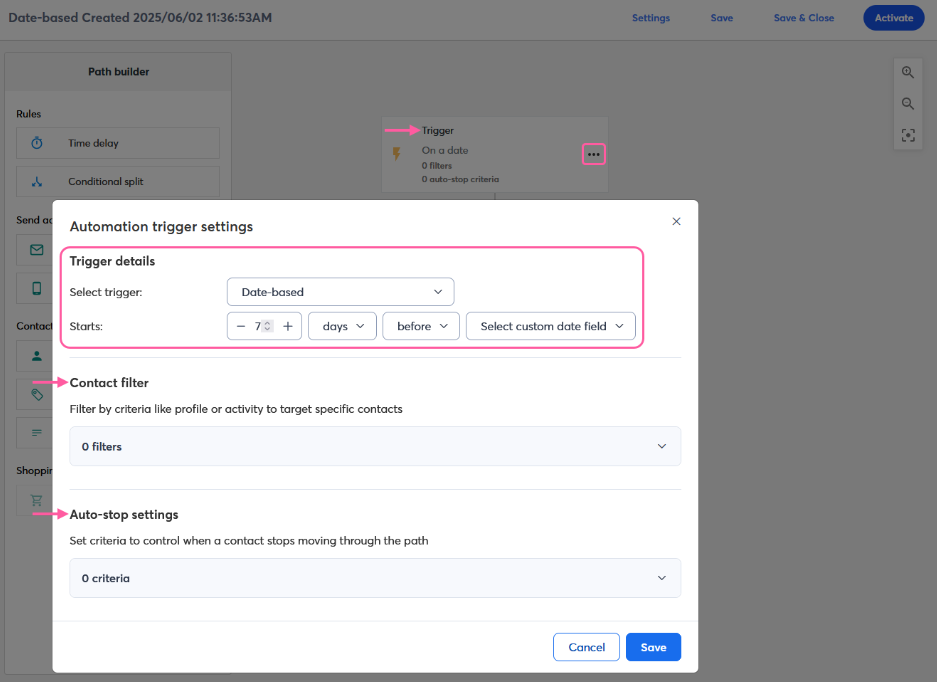Click the Conditional split branch icon

[37, 181]
